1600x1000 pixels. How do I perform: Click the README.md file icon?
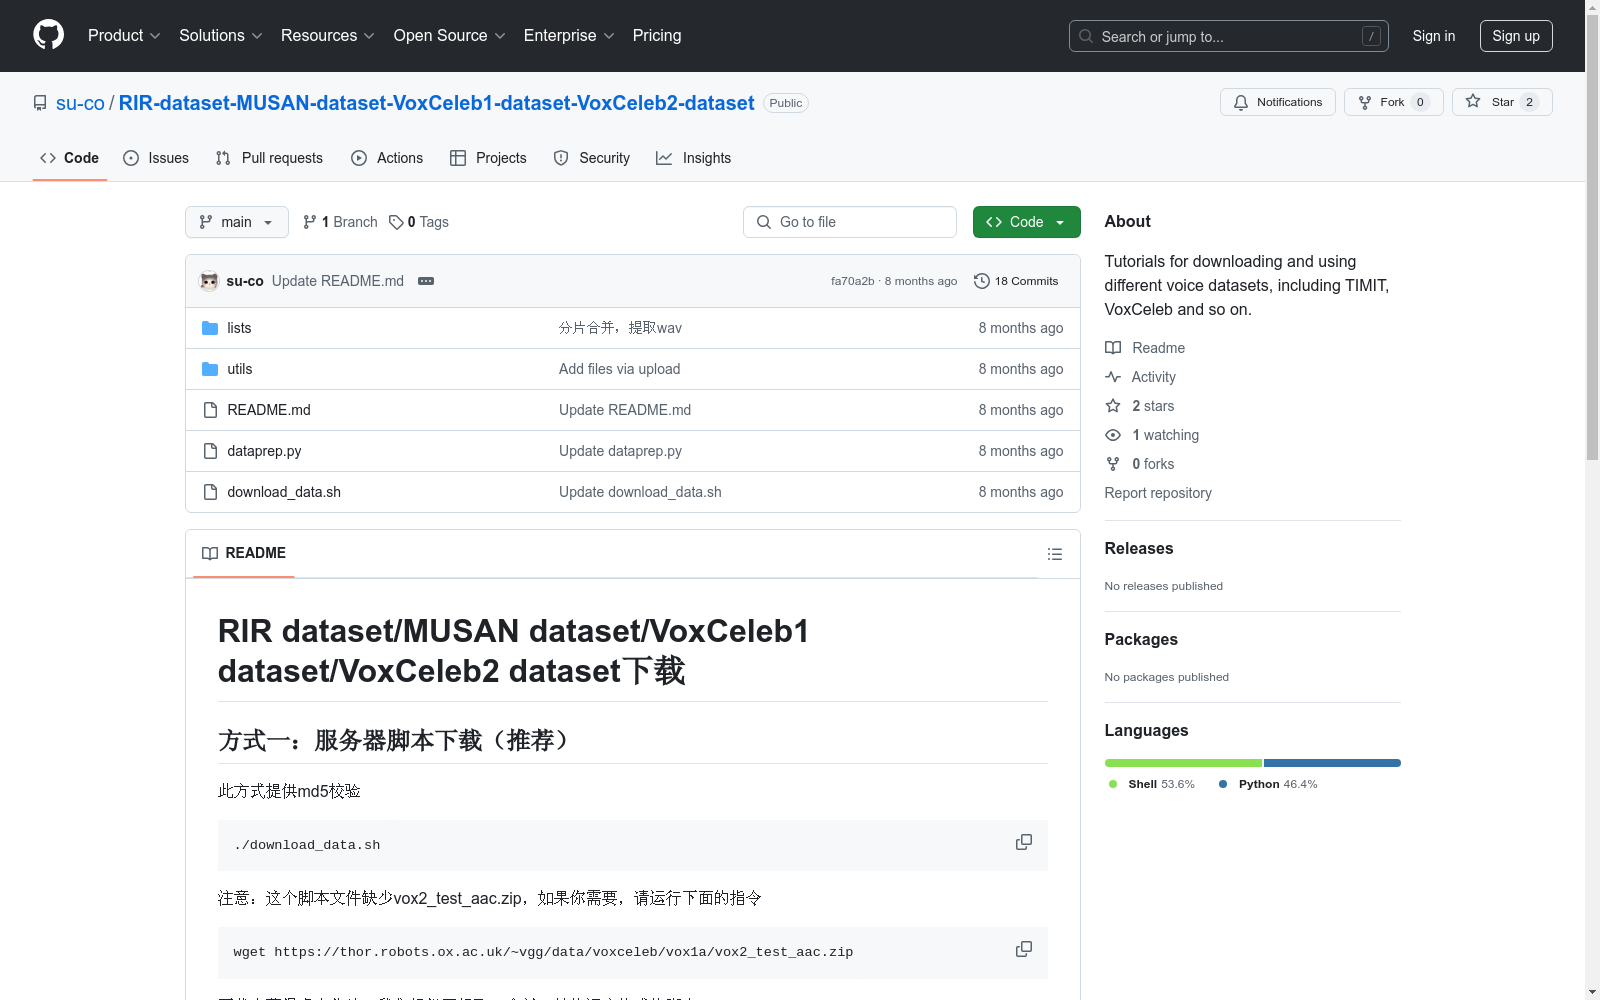(210, 410)
